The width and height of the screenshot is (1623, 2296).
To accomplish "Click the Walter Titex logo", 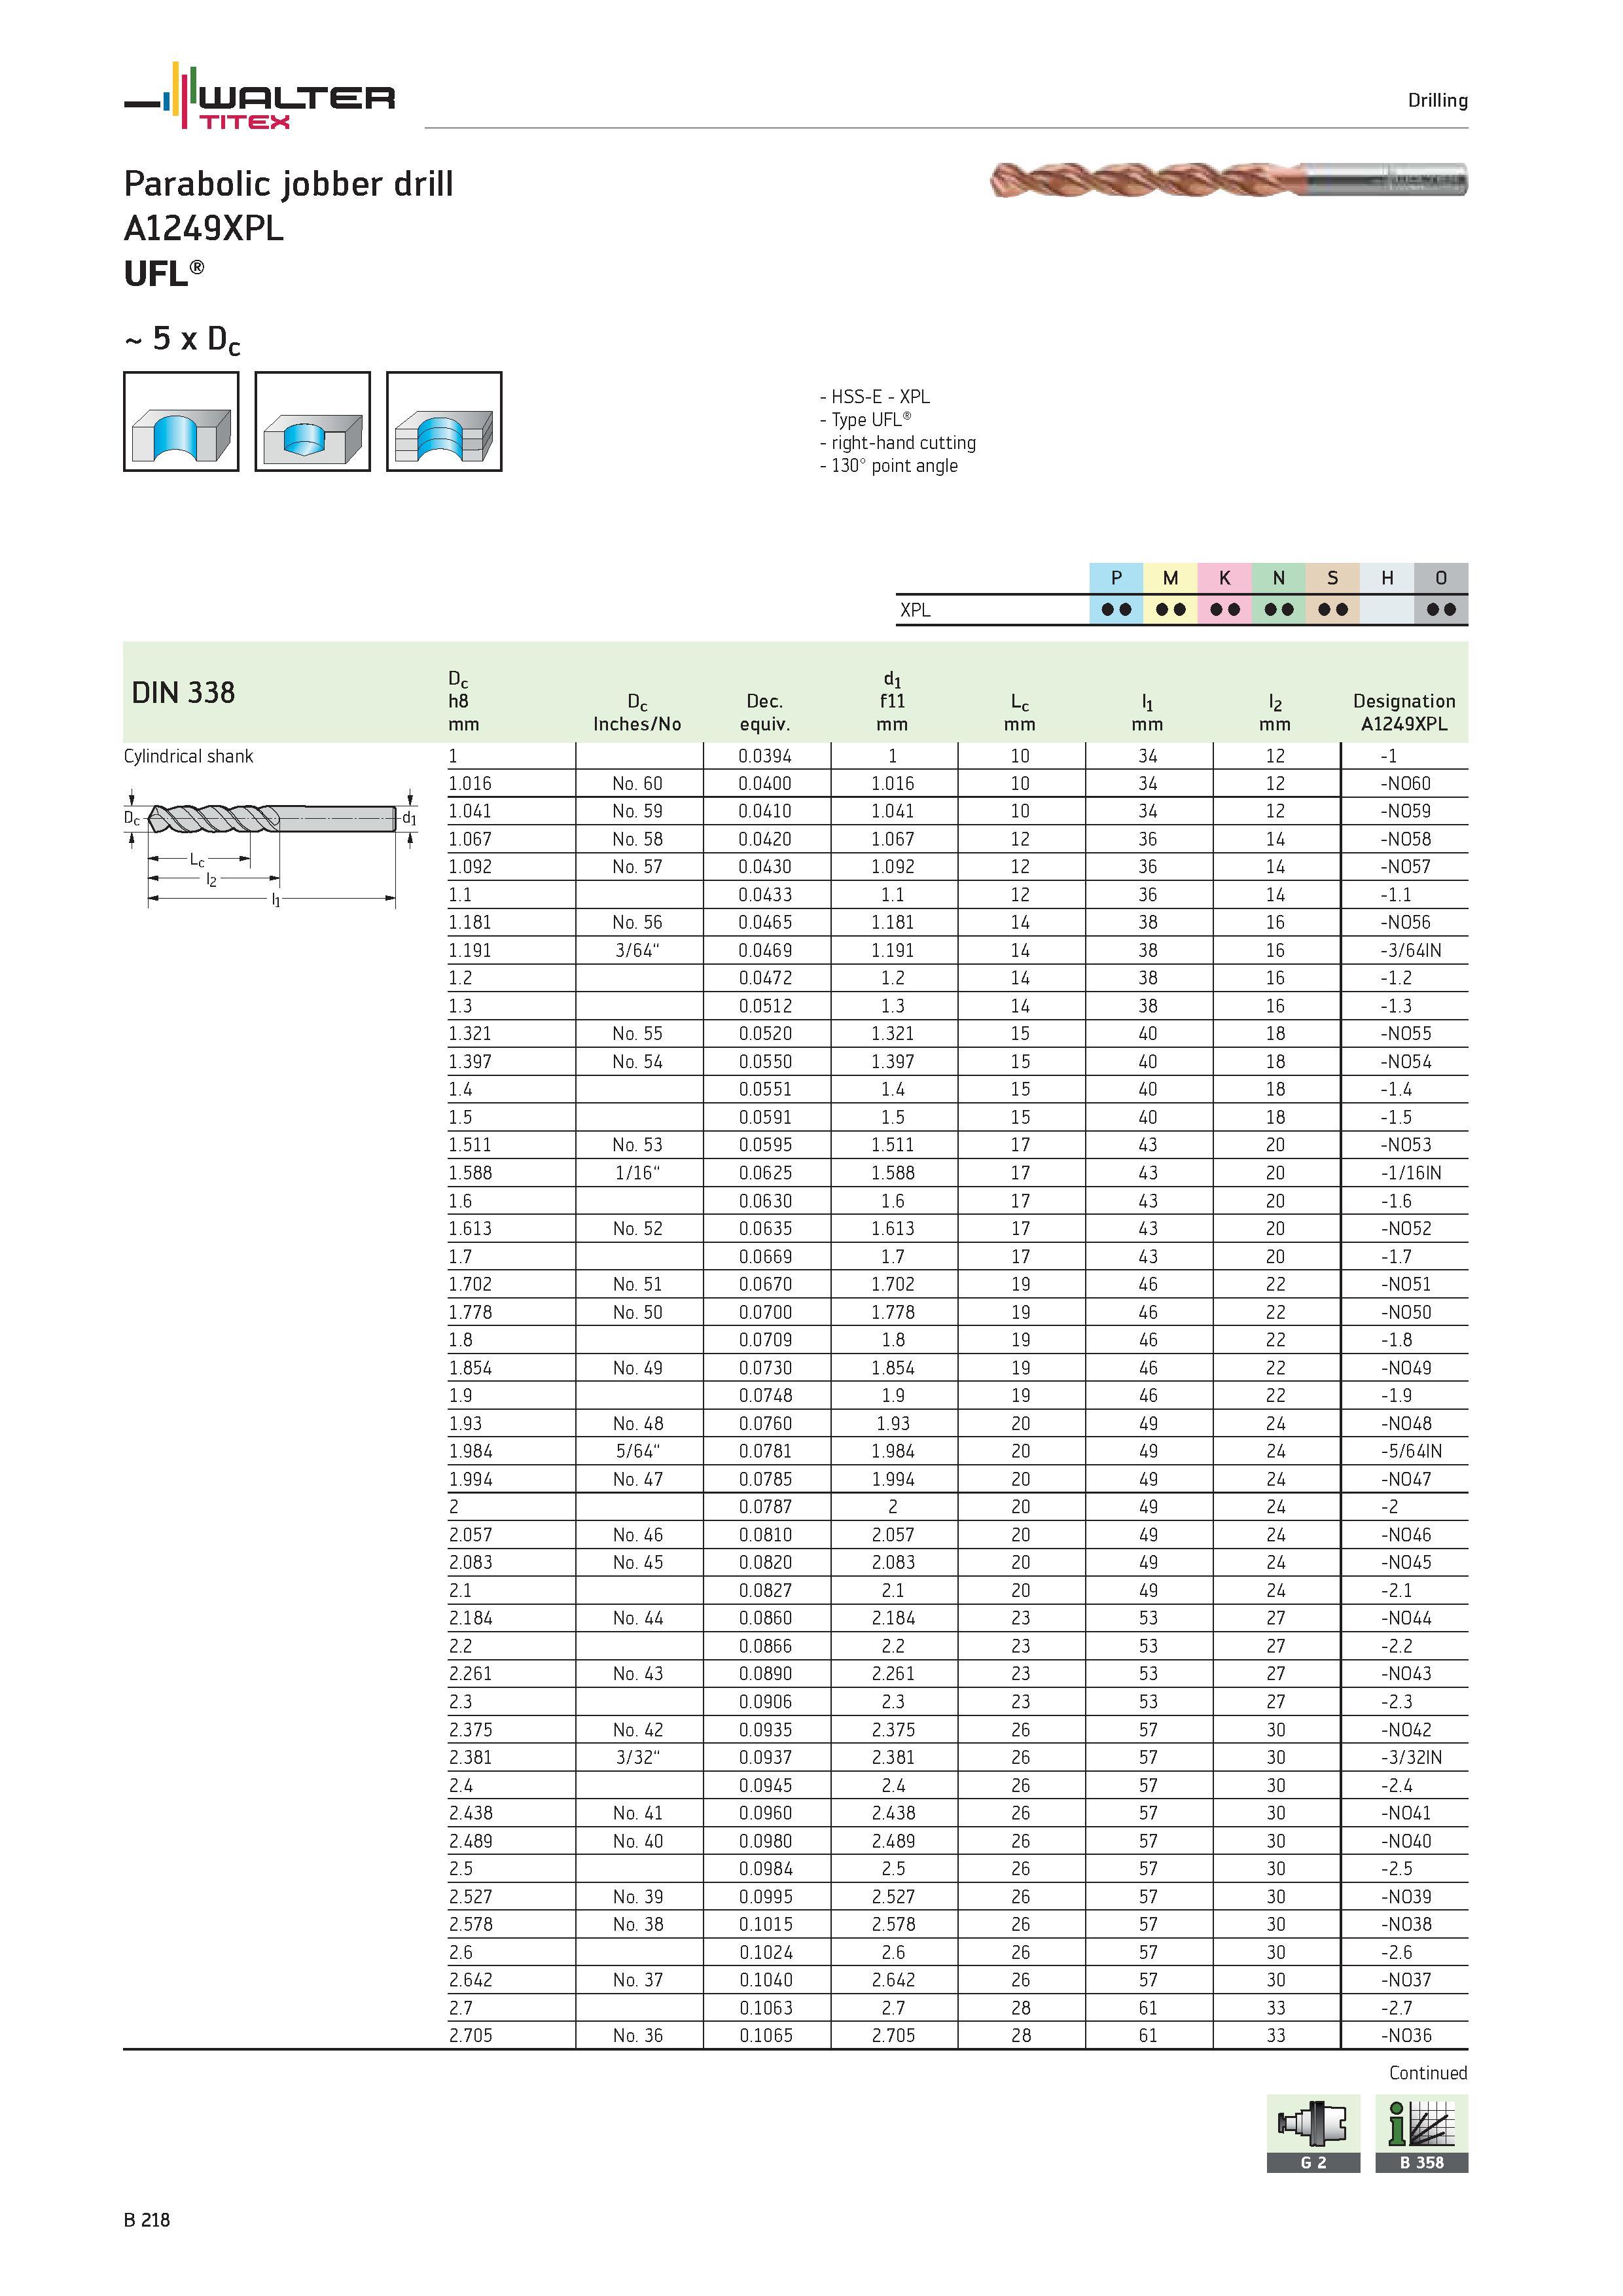I will 259,96.
